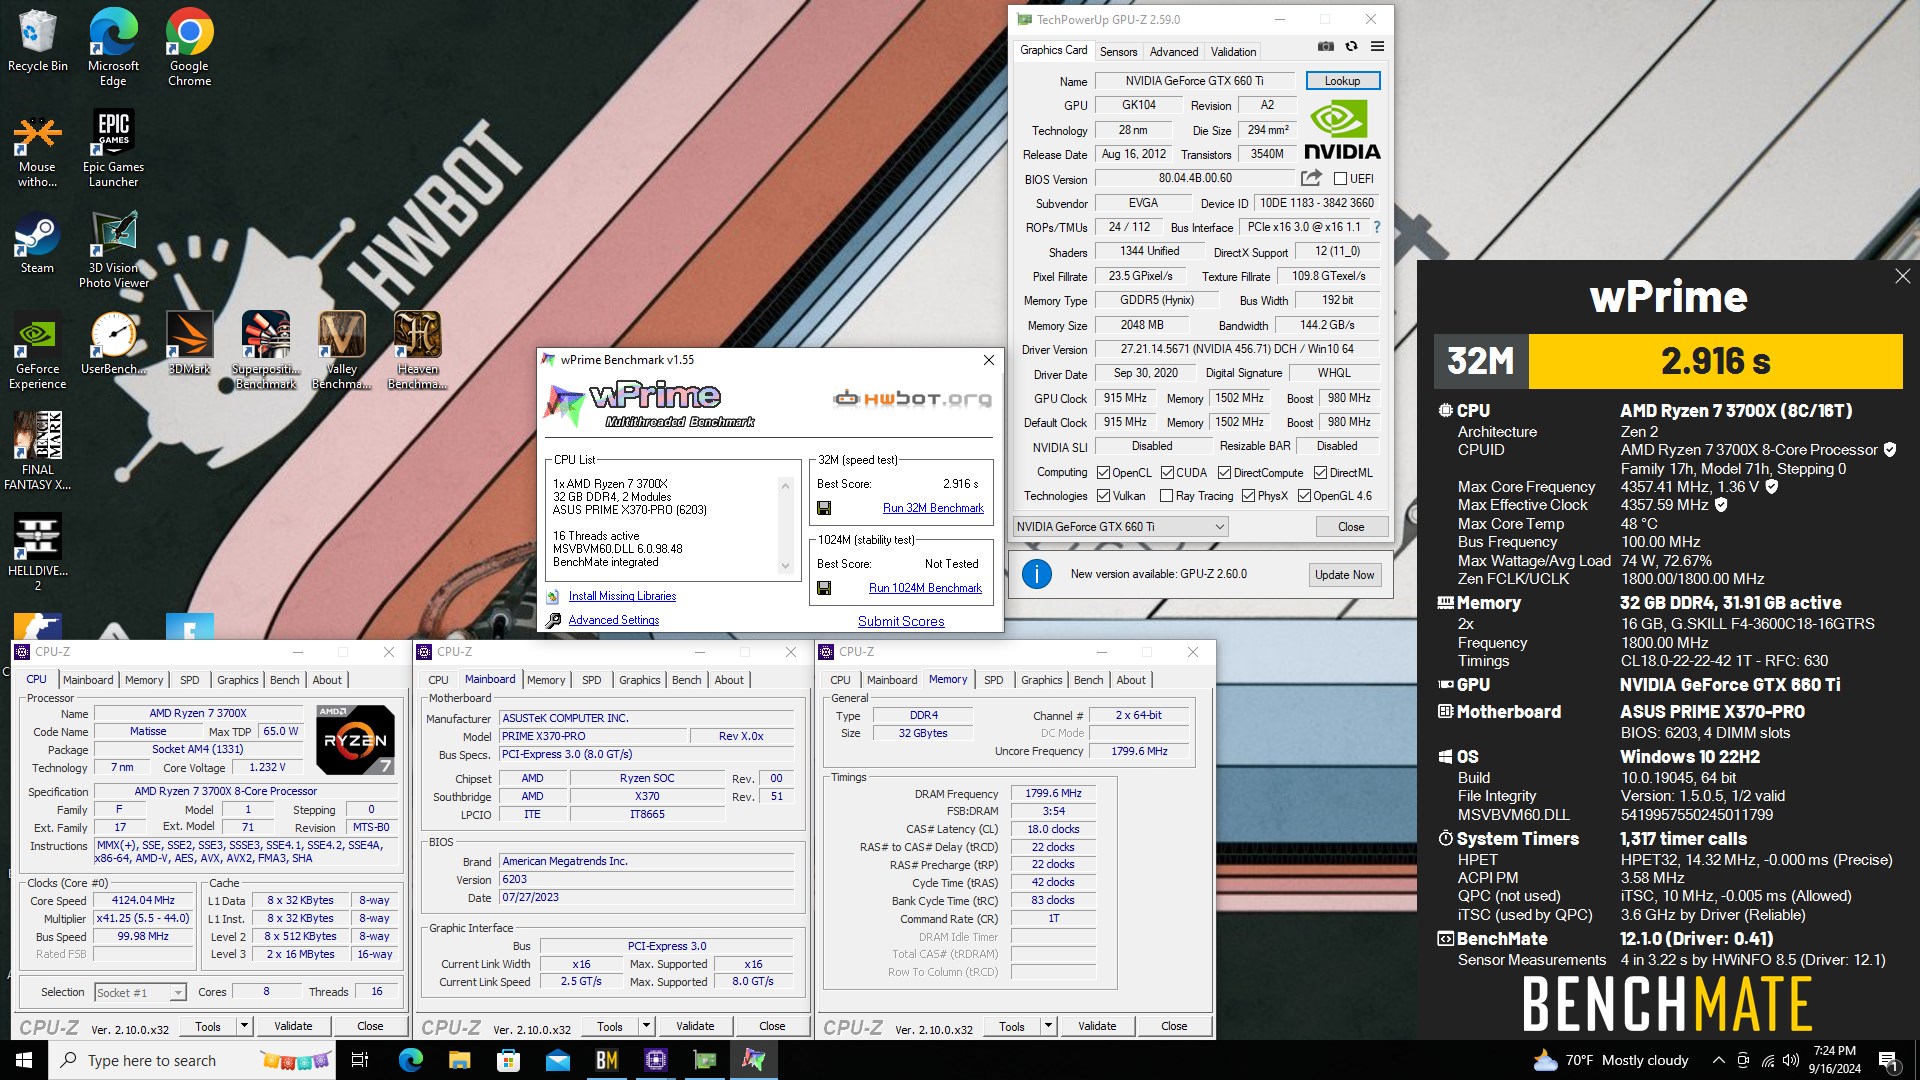The width and height of the screenshot is (1920, 1080).
Task: Click Validate in CPU-Z Memory window
Action: 1097,1026
